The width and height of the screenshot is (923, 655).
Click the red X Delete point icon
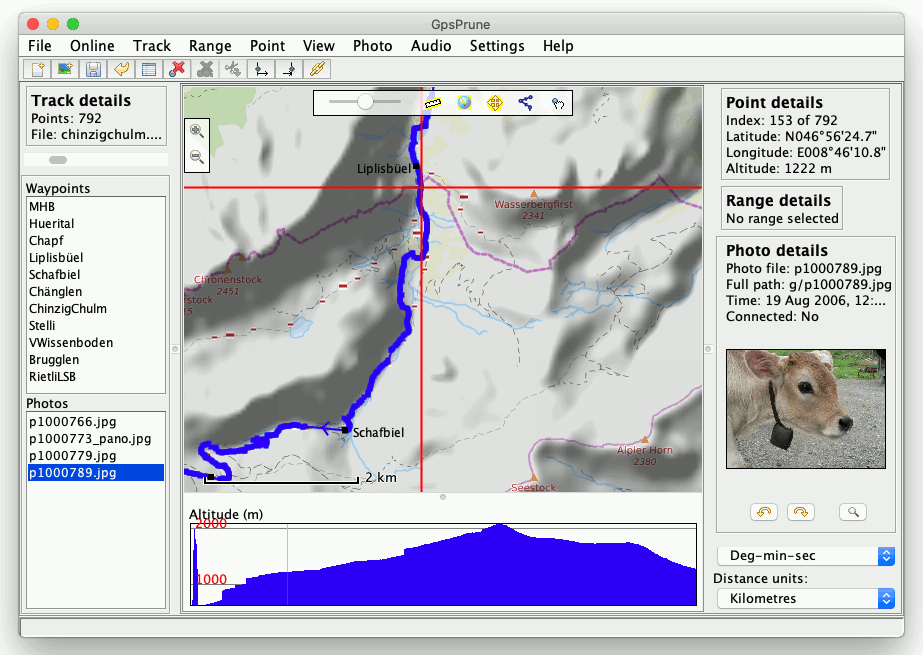(177, 69)
